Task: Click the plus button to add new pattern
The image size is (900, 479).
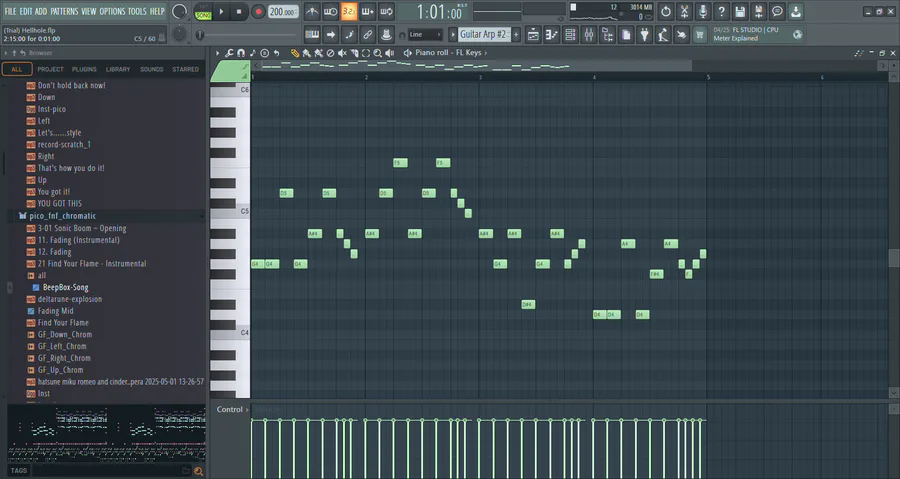Action: coord(516,34)
